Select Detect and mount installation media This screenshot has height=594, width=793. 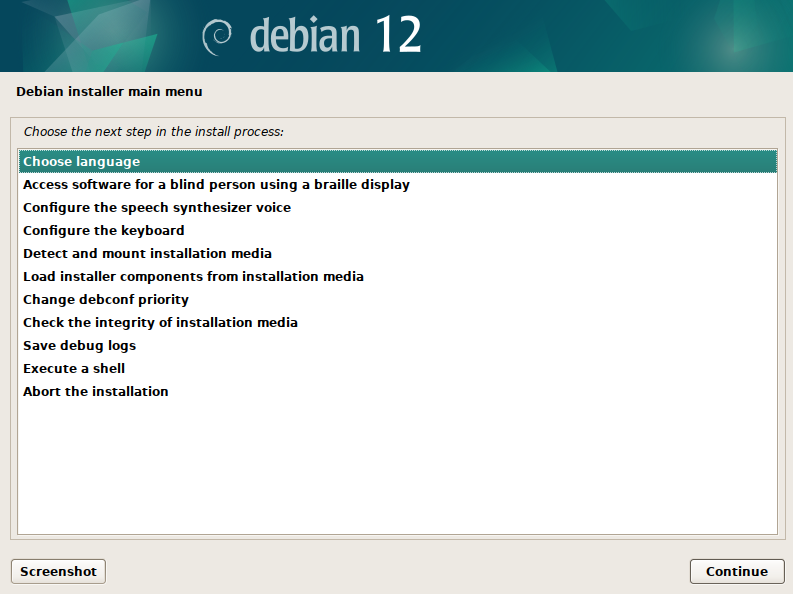[398, 253]
